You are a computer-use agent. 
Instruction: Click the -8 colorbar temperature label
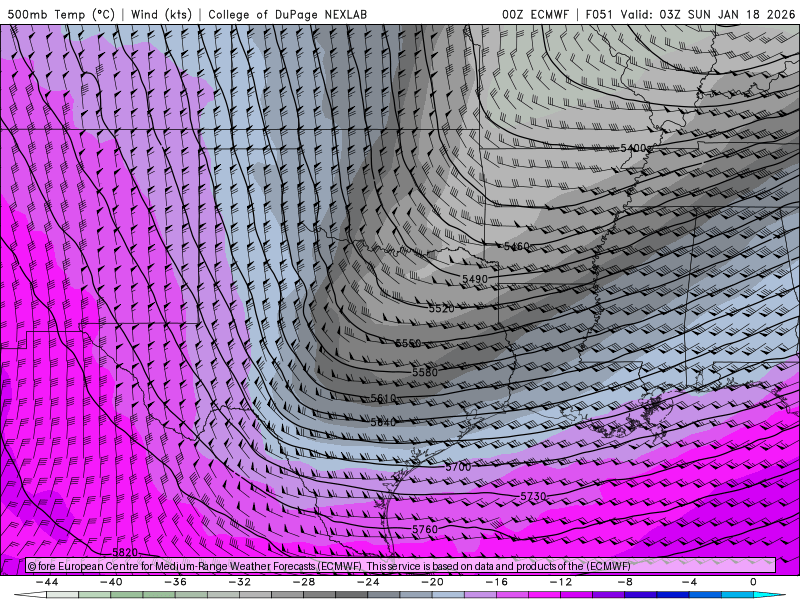click(624, 582)
